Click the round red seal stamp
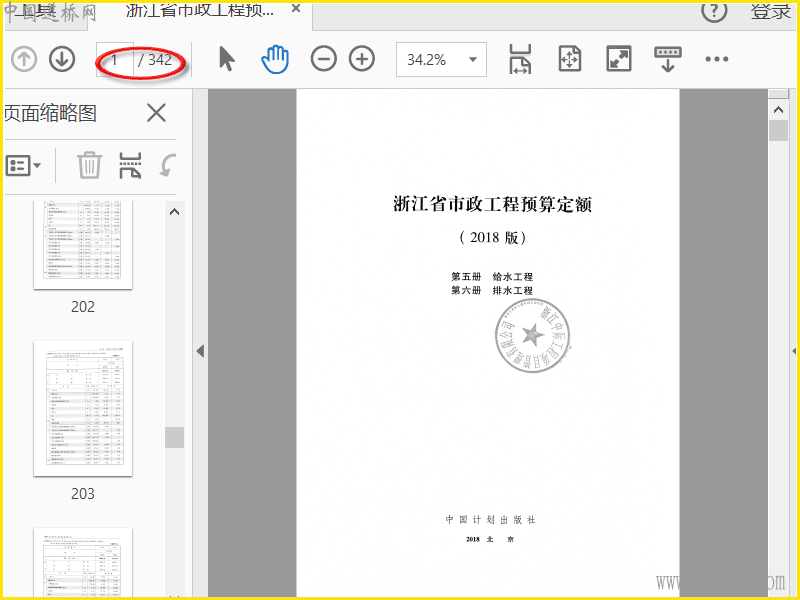This screenshot has height=600, width=800. tap(533, 335)
